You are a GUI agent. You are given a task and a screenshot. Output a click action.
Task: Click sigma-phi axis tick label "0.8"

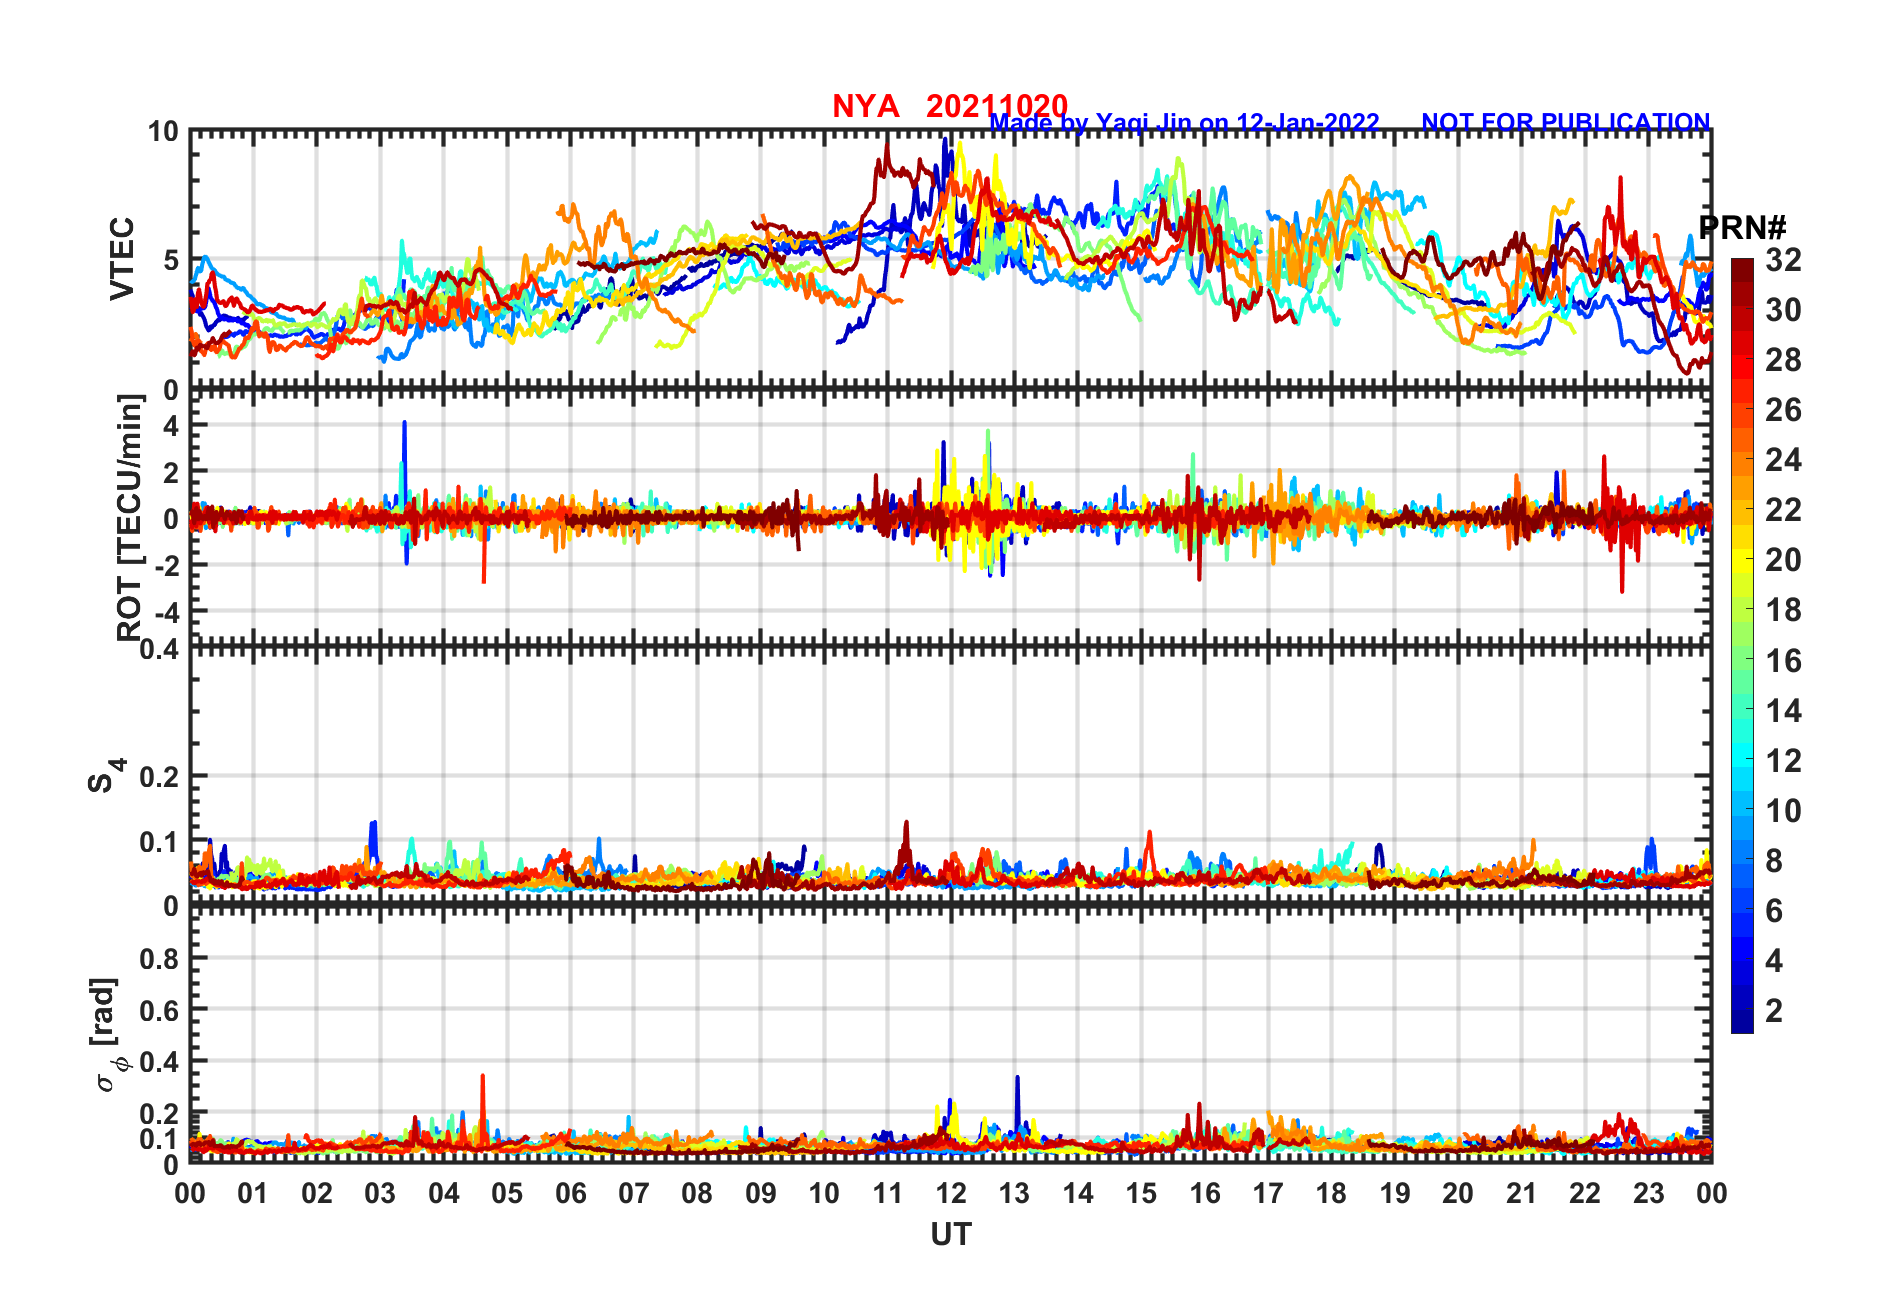159,958
